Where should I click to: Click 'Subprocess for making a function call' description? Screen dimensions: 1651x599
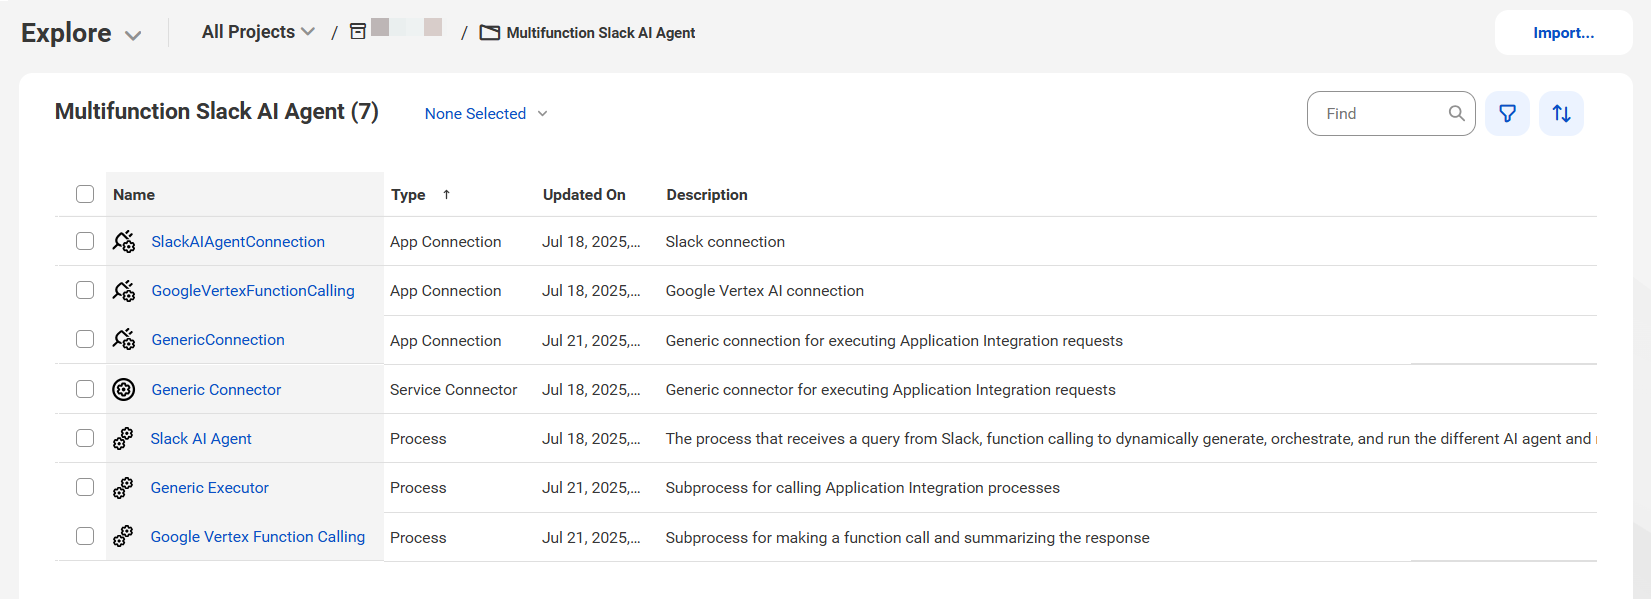click(x=908, y=538)
